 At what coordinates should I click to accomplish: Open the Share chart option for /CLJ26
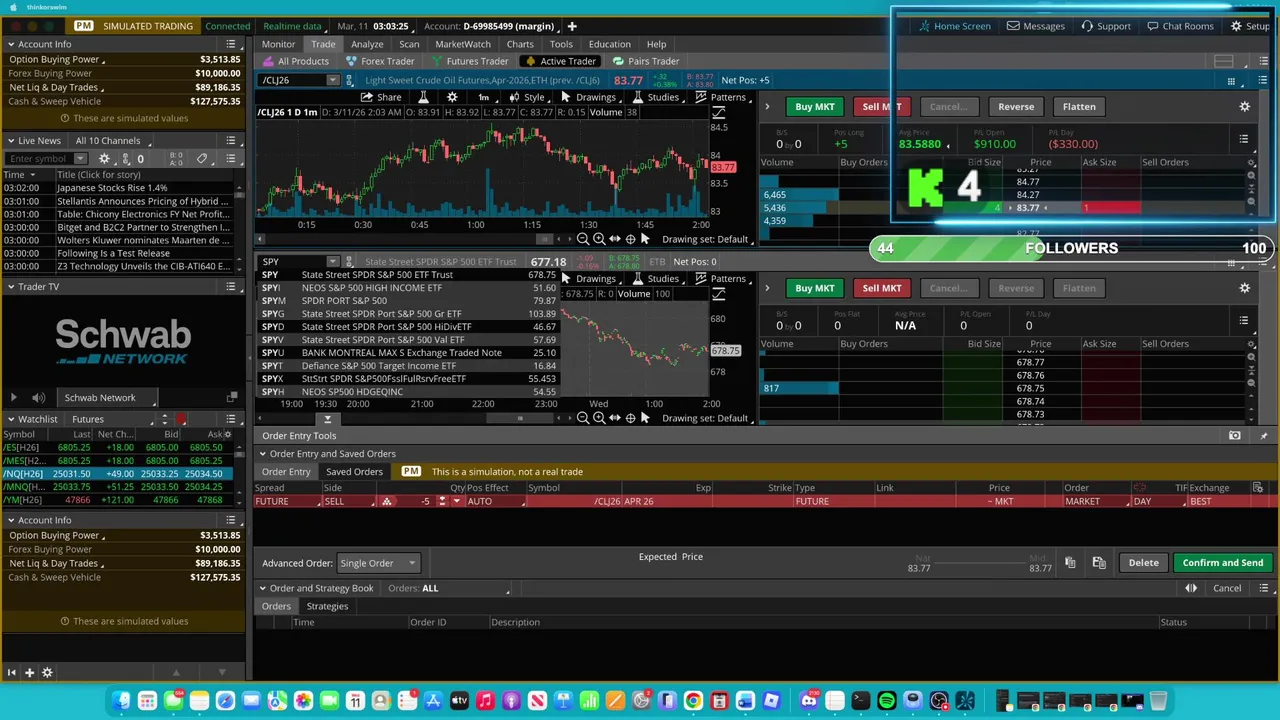pyautogui.click(x=381, y=97)
